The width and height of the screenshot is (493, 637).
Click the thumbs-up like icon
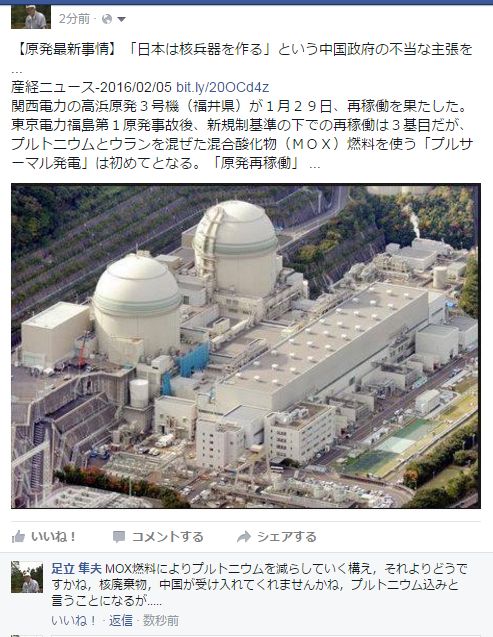(x=18, y=537)
